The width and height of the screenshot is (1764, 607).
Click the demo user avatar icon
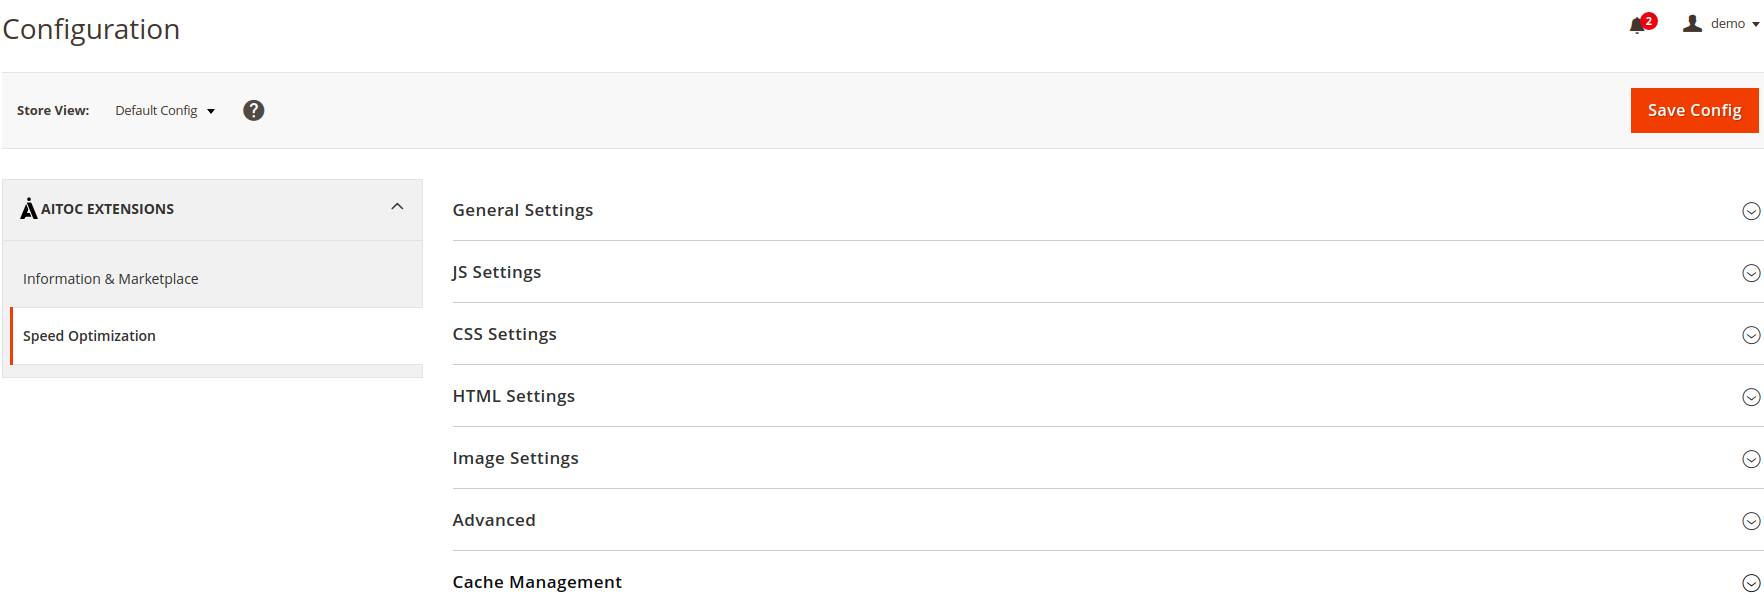tap(1692, 23)
